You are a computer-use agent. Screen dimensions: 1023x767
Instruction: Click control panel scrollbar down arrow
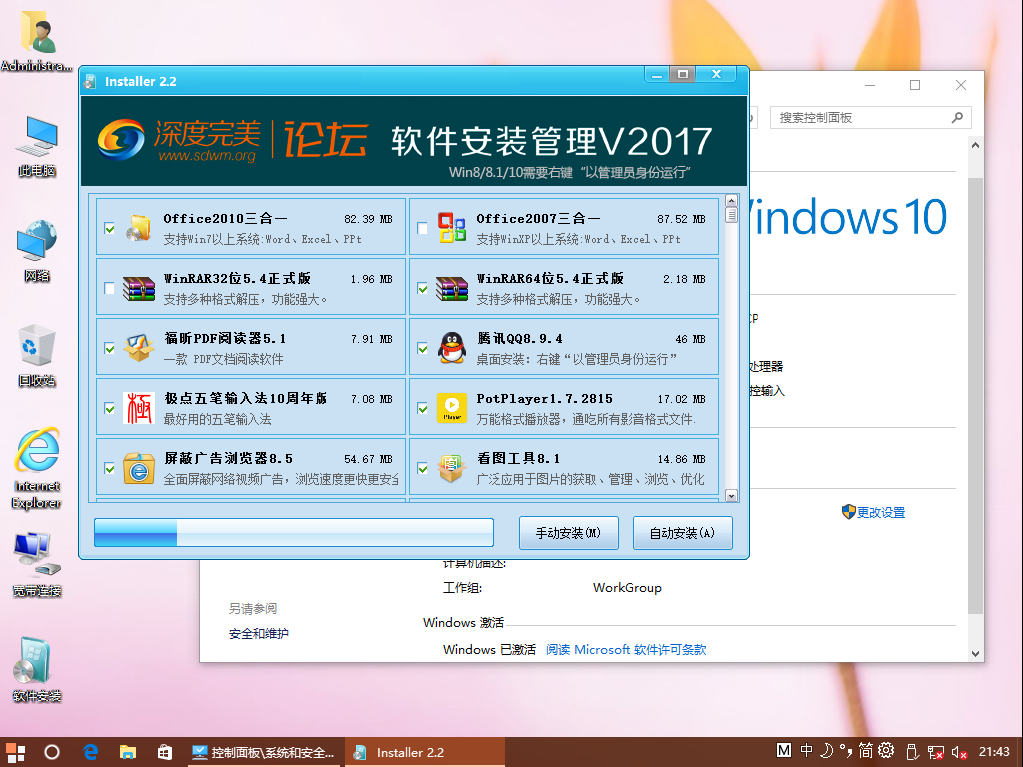pyautogui.click(x=975, y=654)
